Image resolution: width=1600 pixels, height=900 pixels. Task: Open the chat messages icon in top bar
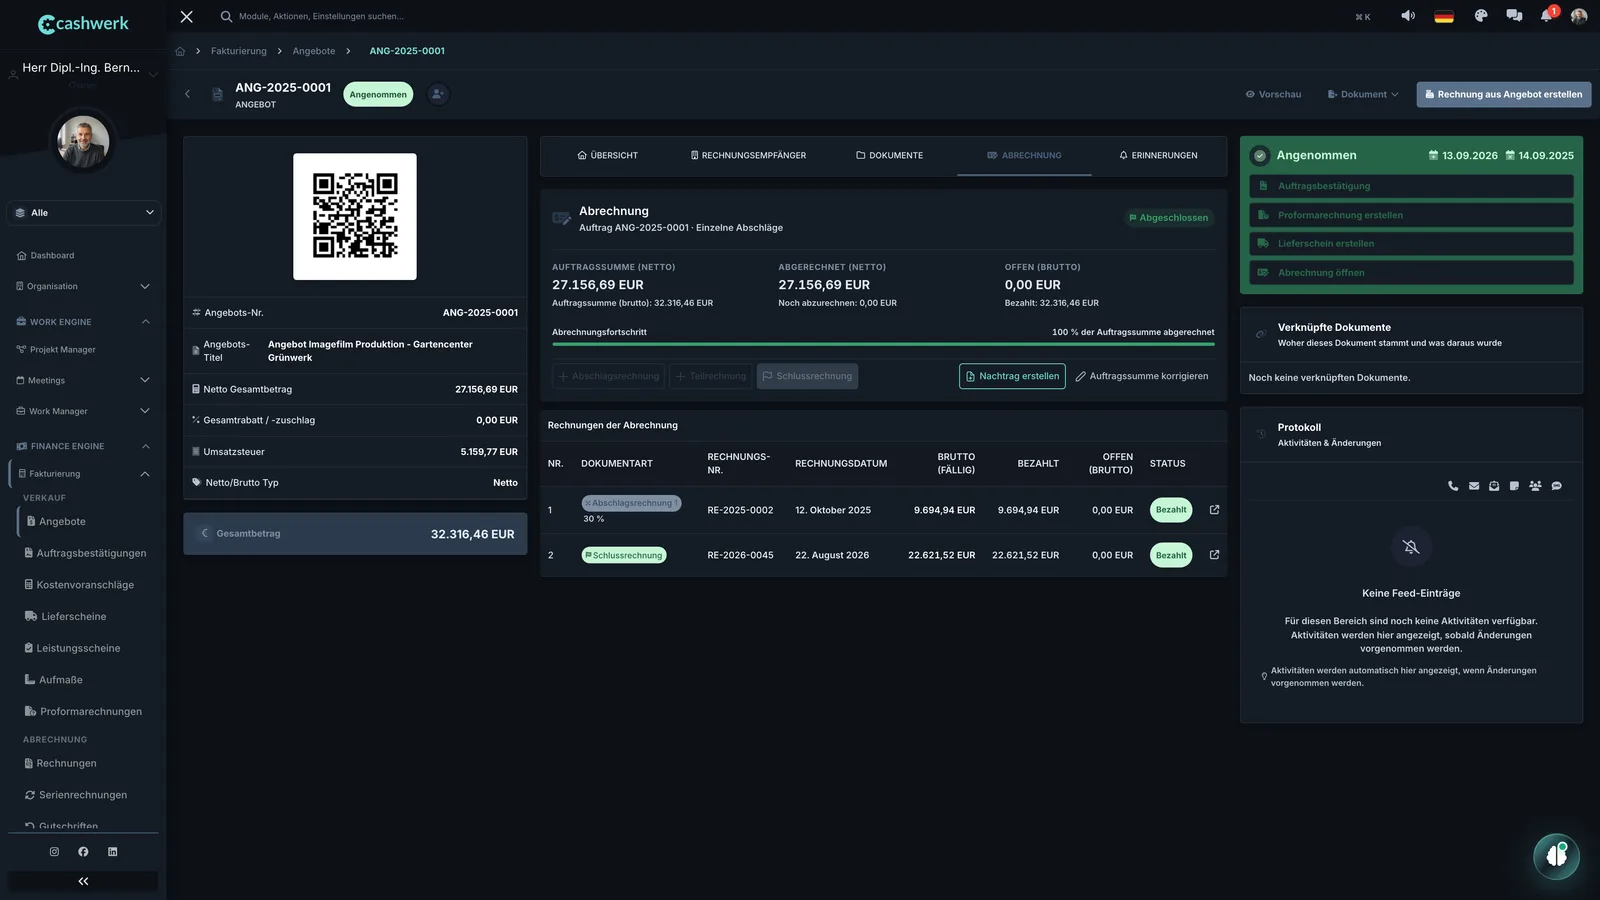pos(1514,16)
